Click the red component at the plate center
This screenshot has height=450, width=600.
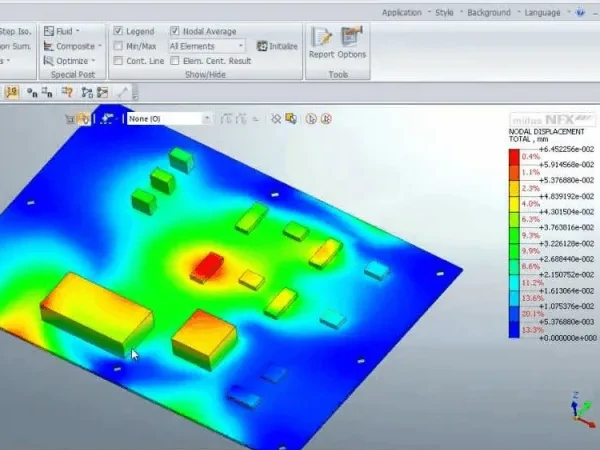click(207, 267)
